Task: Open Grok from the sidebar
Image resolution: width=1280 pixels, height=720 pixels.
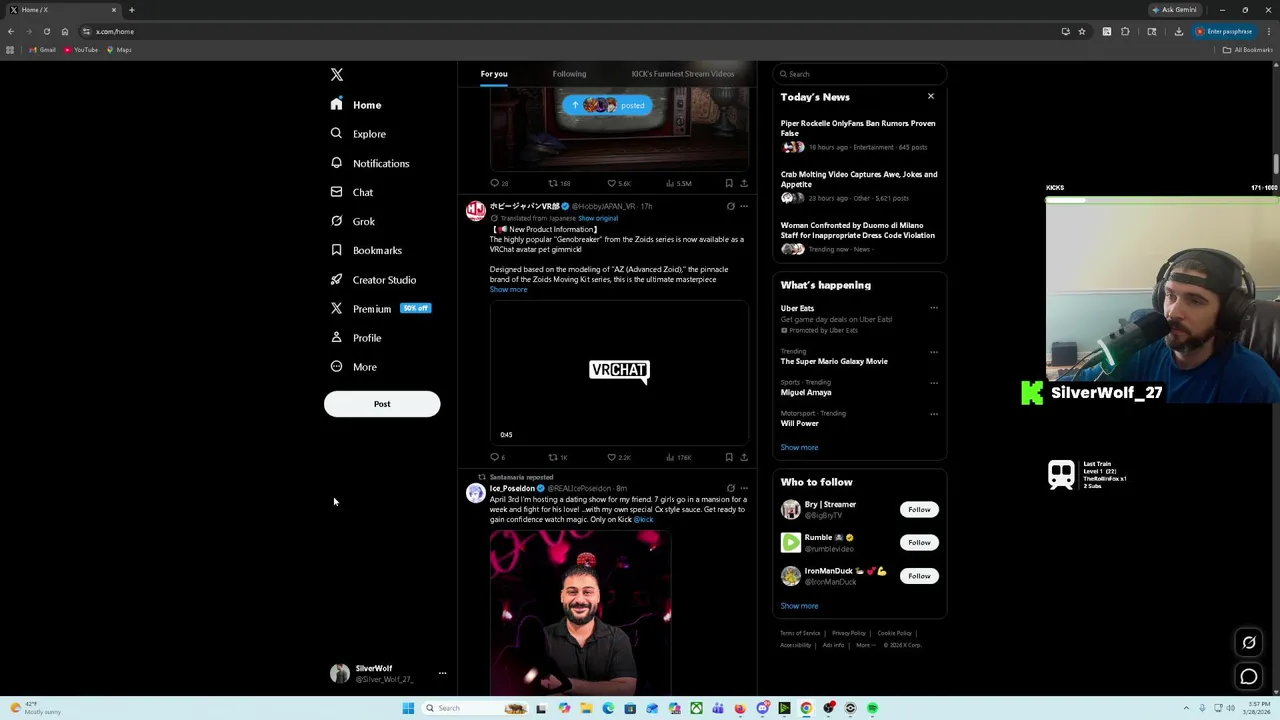Action: pos(352,221)
